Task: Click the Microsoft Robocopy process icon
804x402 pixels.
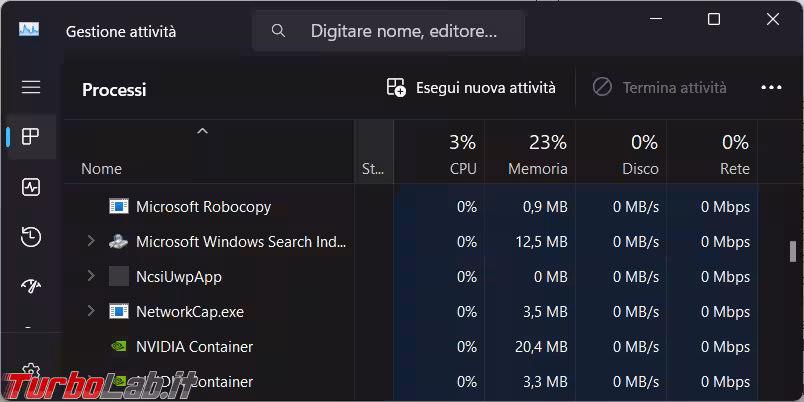Action: tap(119, 207)
